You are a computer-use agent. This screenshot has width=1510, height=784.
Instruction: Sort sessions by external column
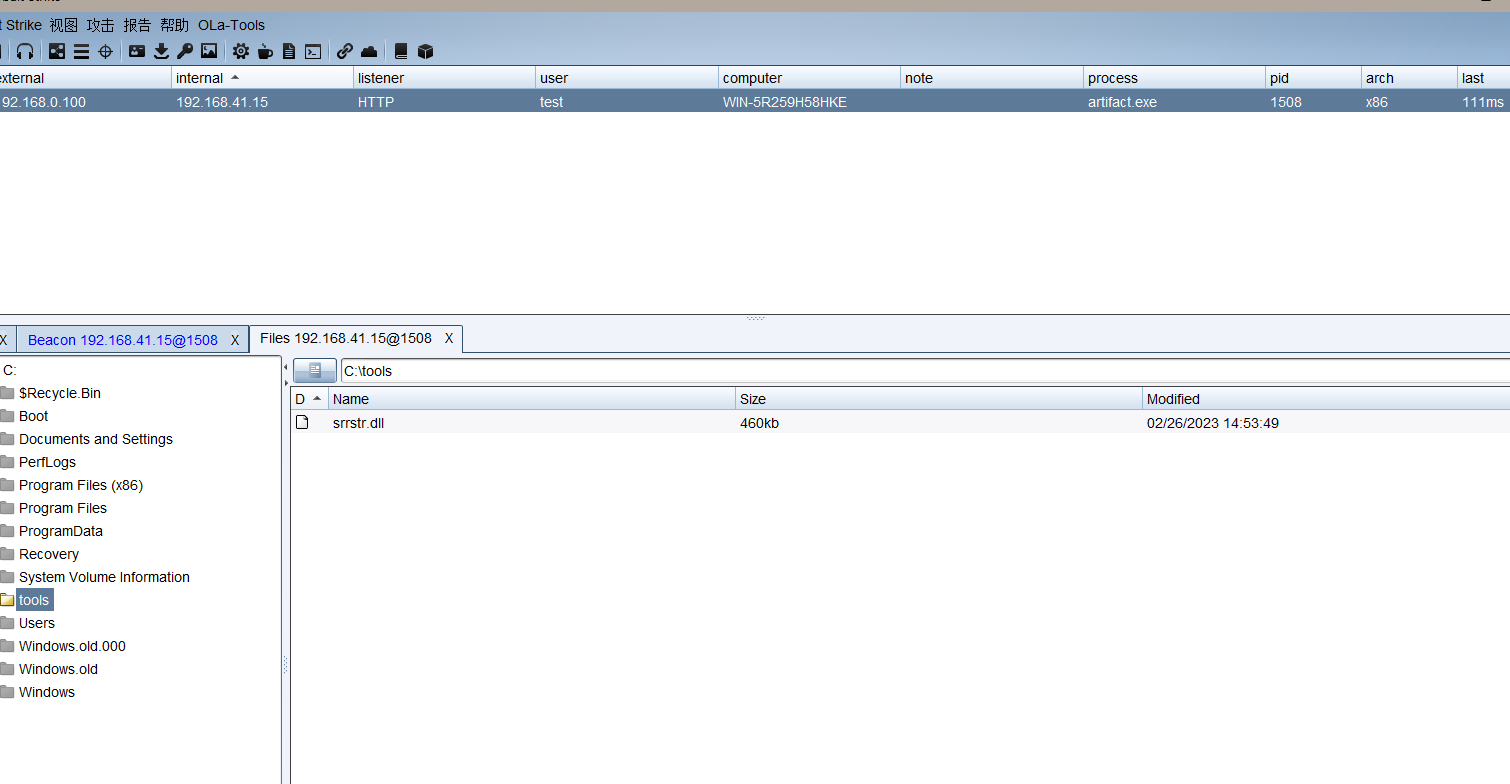pyautogui.click(x=85, y=78)
